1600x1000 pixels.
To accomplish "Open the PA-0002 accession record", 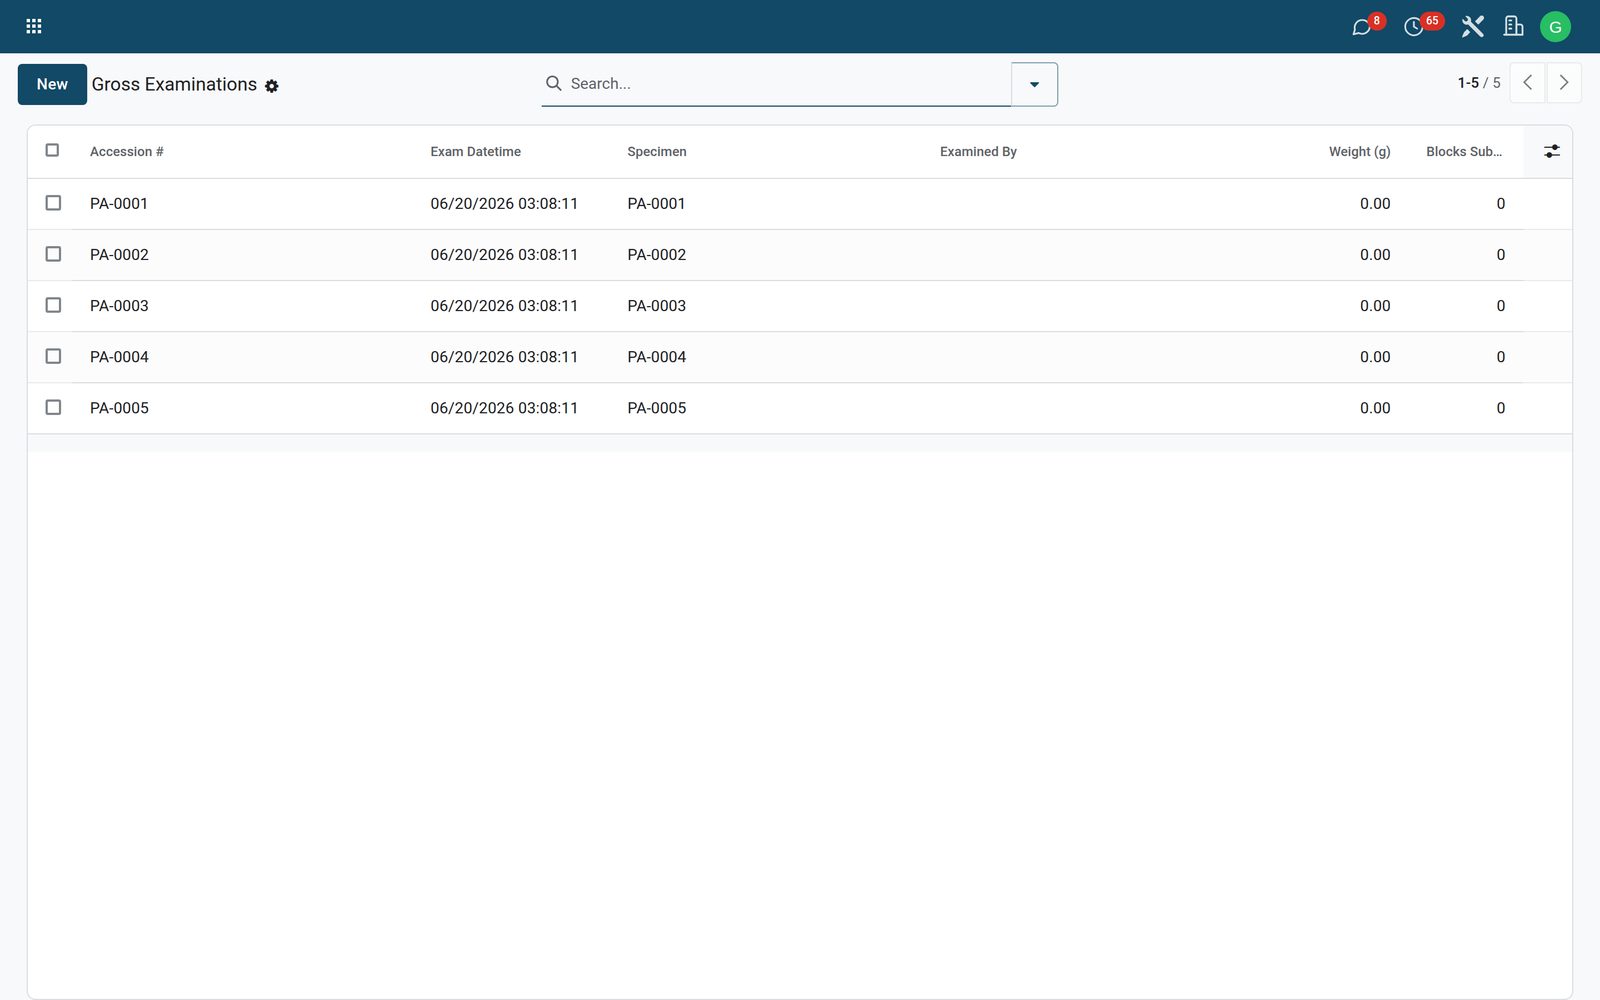I will [119, 255].
